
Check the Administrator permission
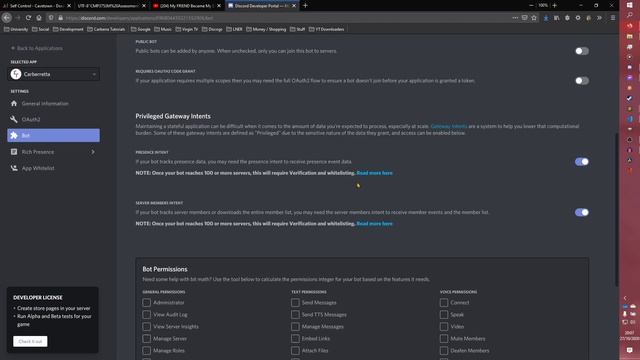(x=147, y=302)
